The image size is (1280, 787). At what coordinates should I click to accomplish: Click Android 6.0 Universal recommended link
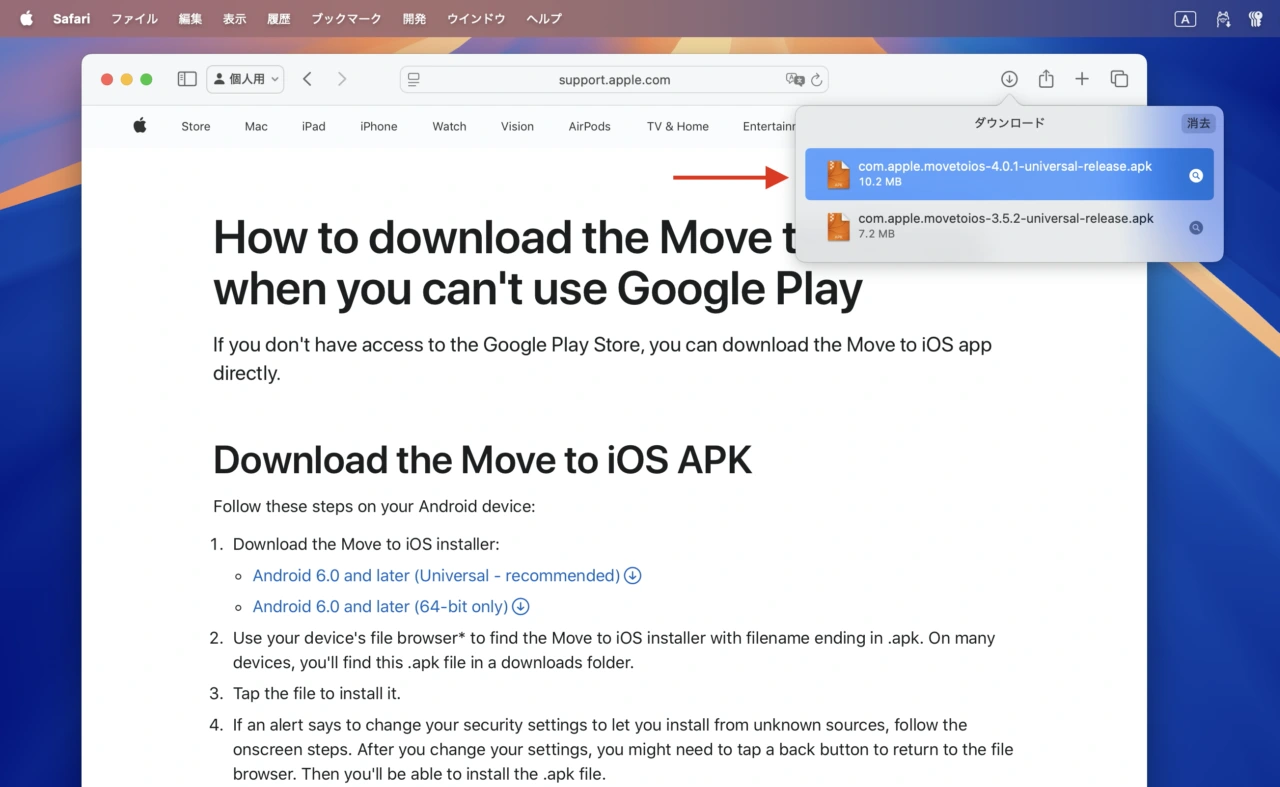(436, 576)
